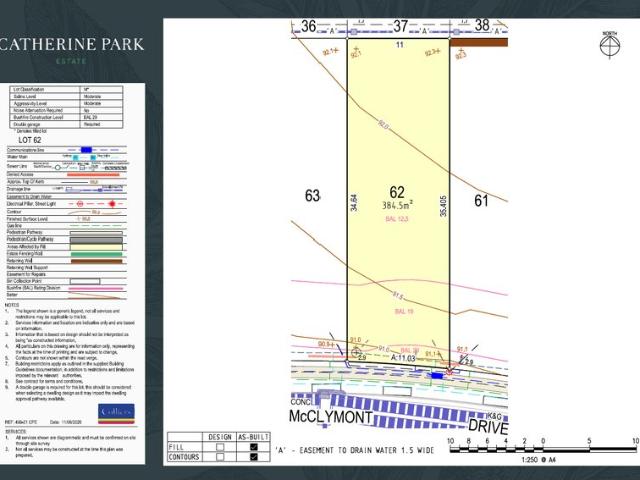640x480 pixels.
Task: Click the green Future Fencing legend swatch
Action: point(96,254)
